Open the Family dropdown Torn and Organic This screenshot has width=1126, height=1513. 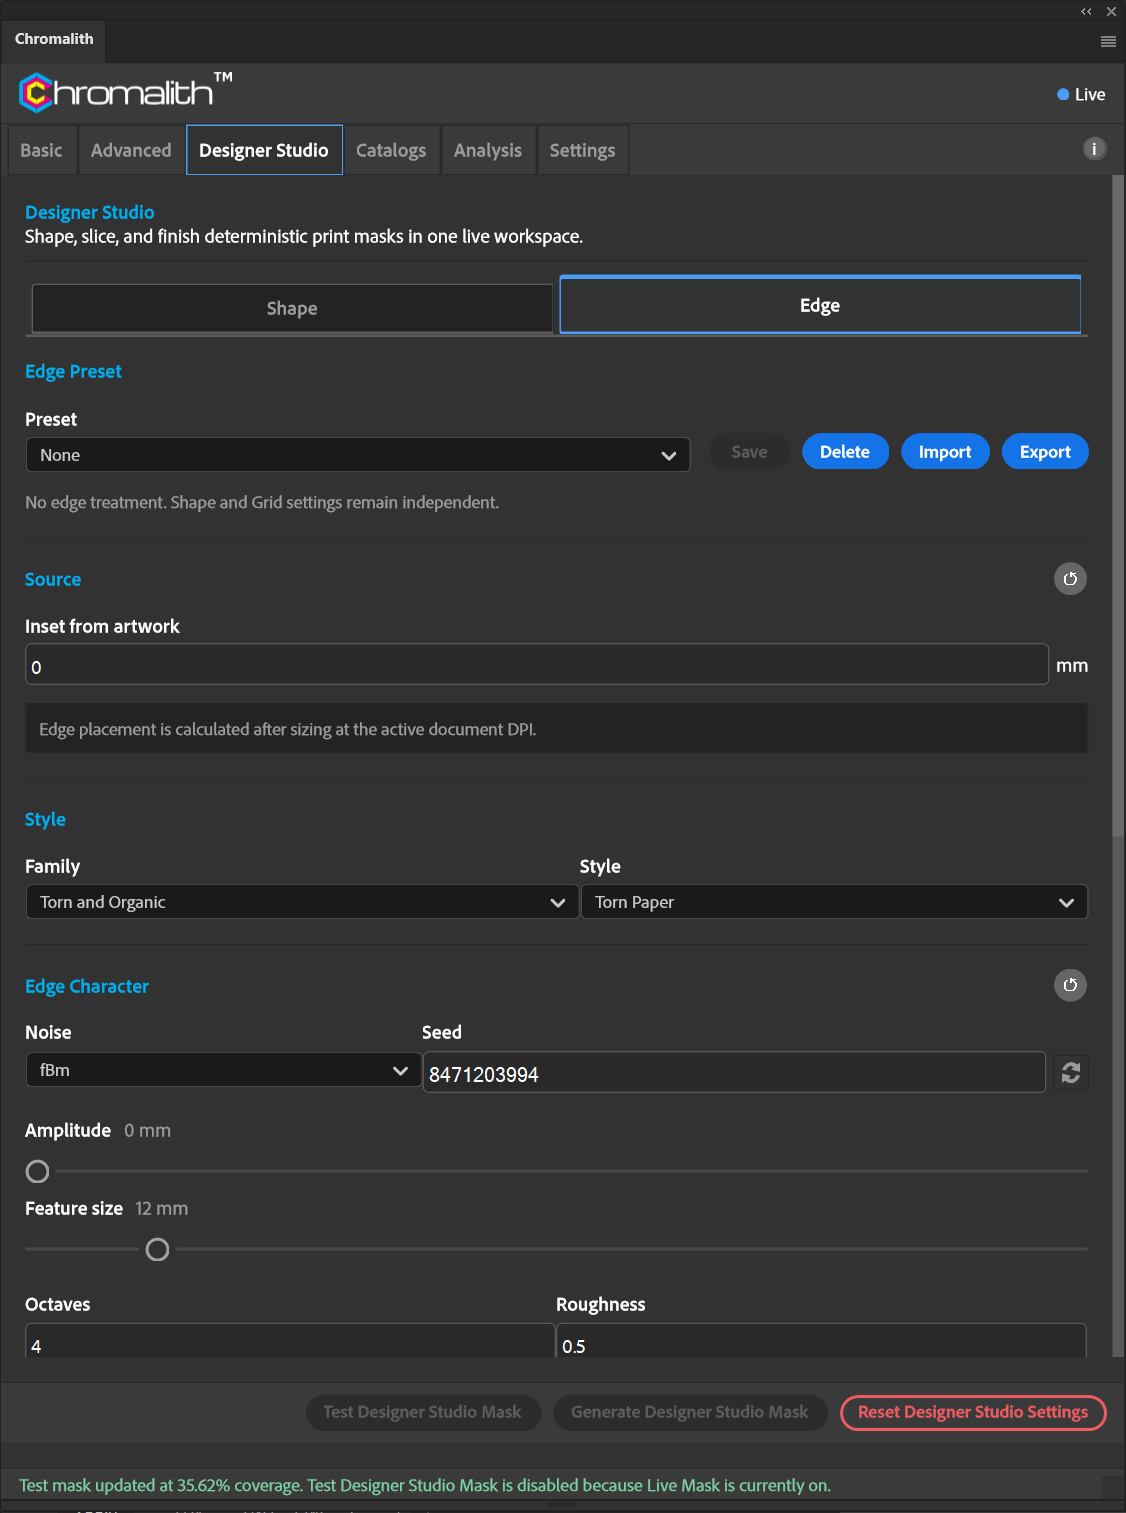point(302,902)
